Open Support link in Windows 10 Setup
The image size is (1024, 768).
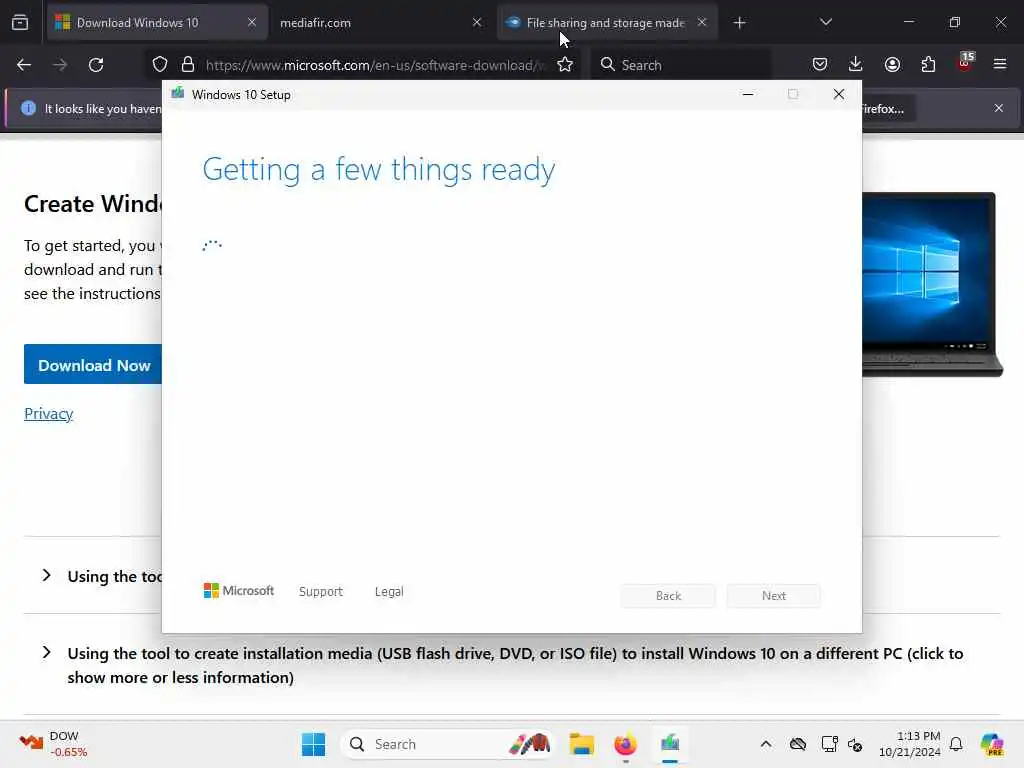(321, 591)
